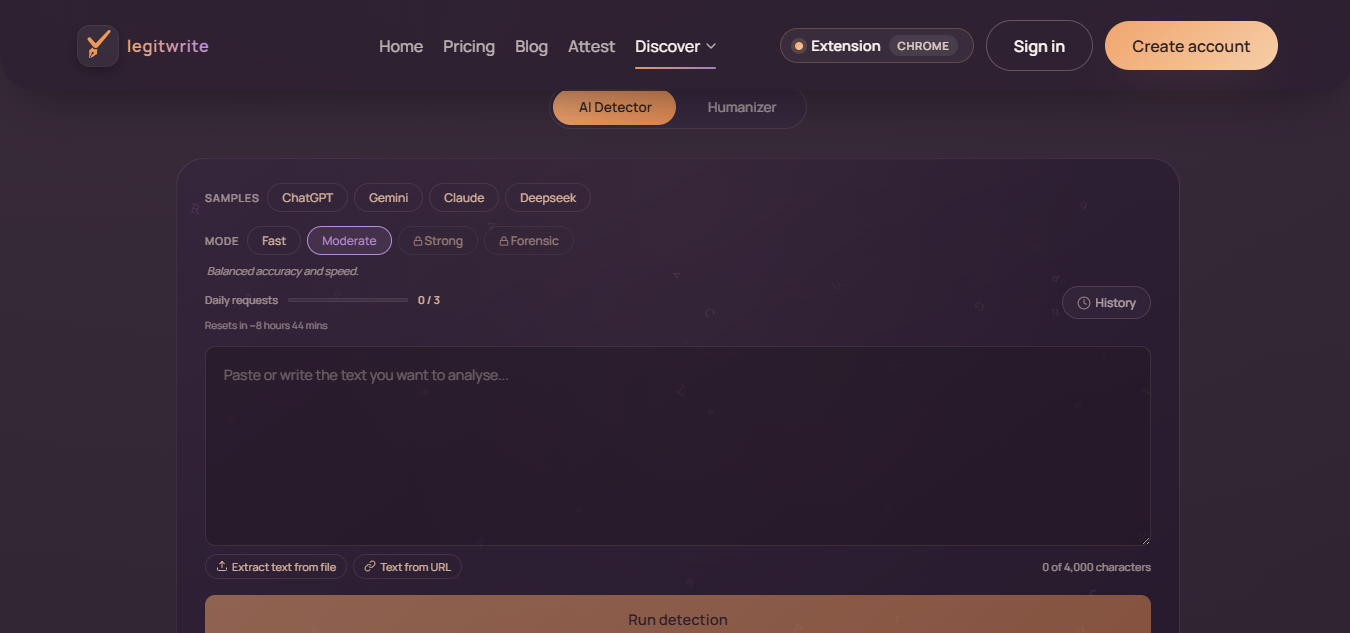Select the Fast detection mode
Image resolution: width=1350 pixels, height=633 pixels.
pyautogui.click(x=274, y=241)
